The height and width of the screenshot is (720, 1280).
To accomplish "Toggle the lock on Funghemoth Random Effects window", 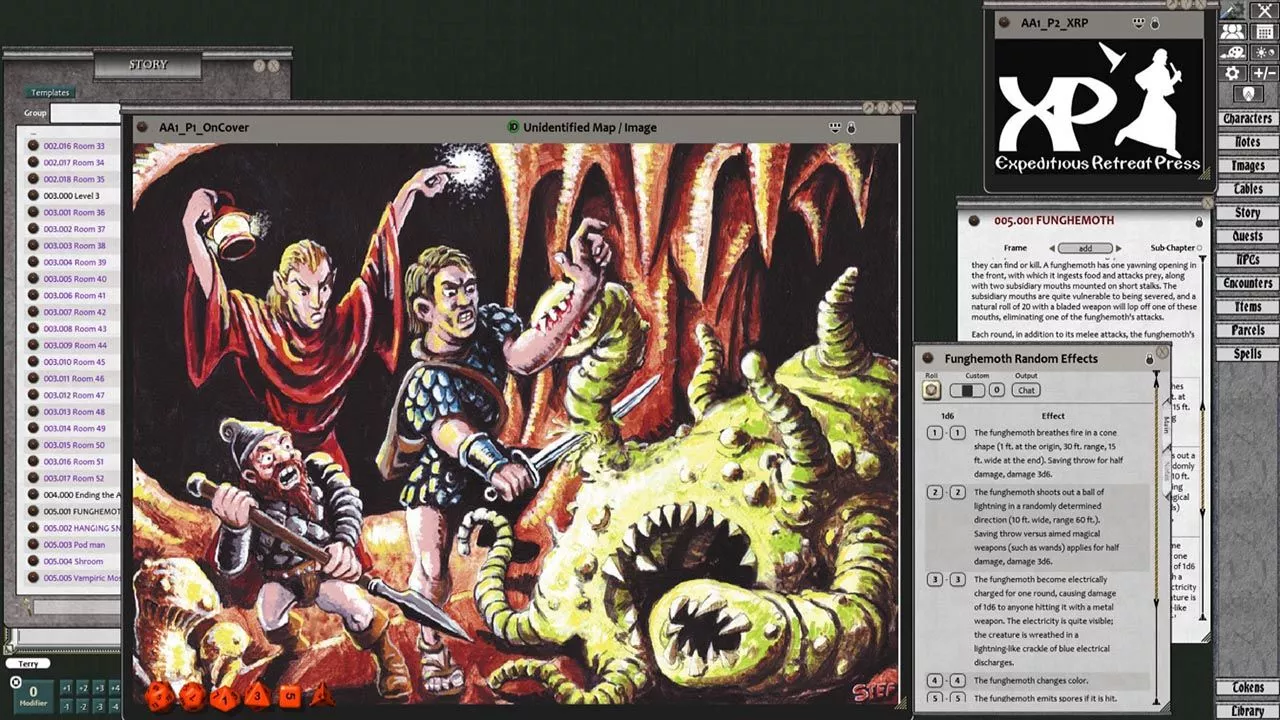I will (x=1149, y=359).
